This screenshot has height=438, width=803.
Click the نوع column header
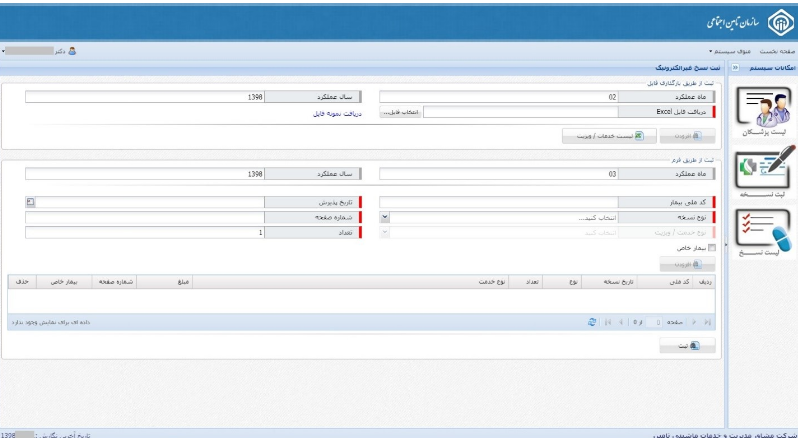pyautogui.click(x=562, y=282)
